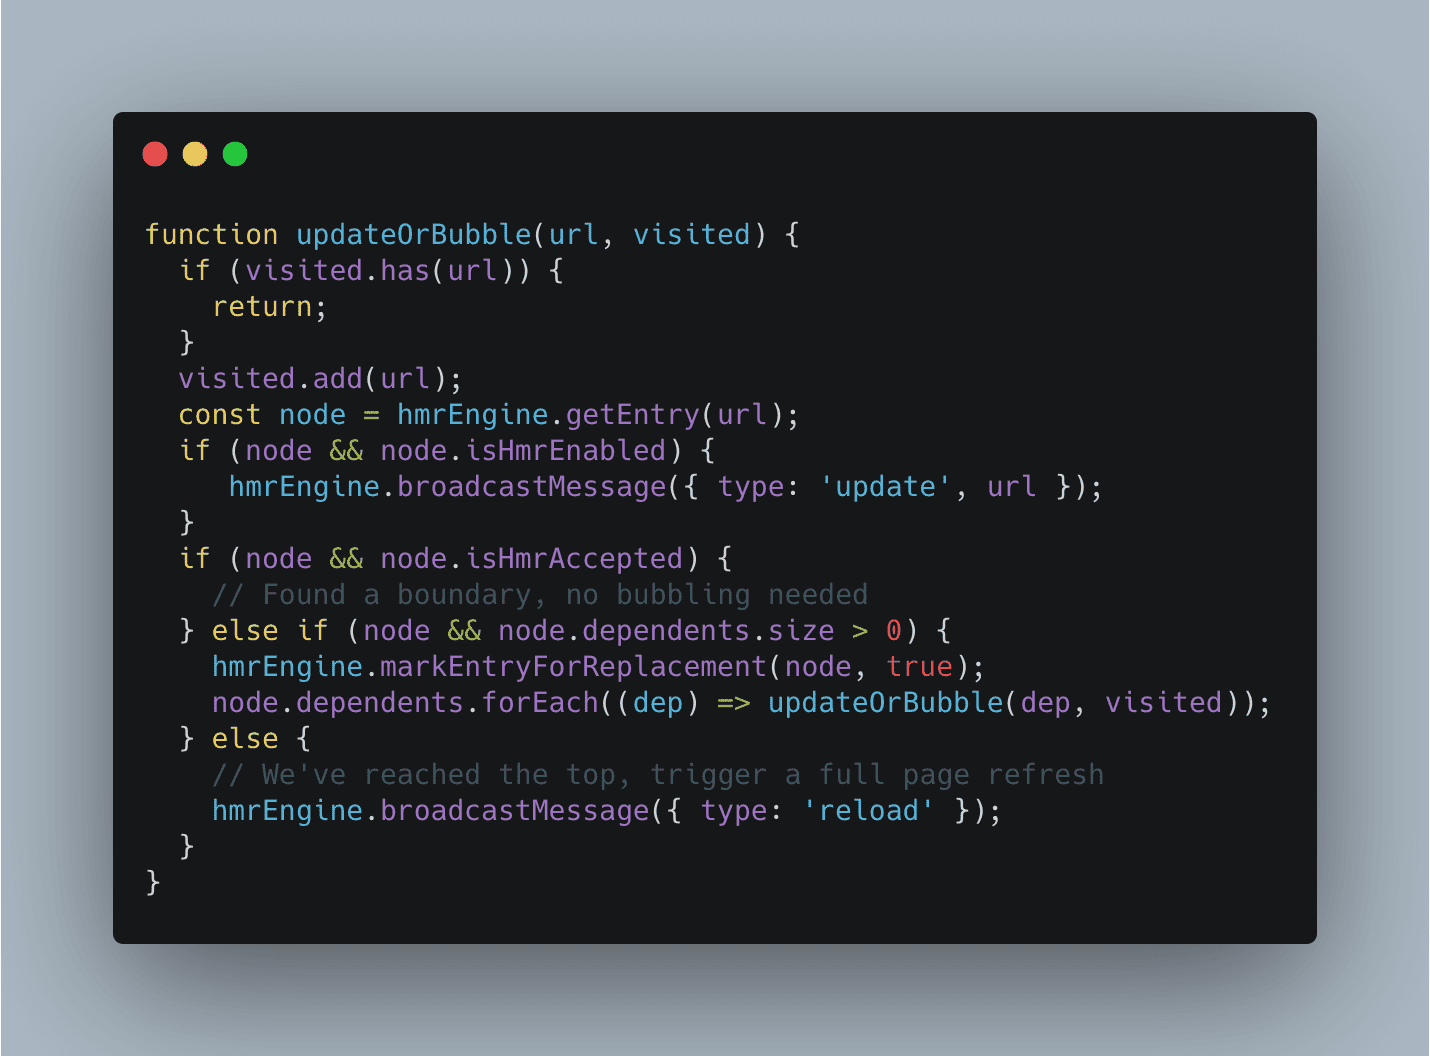Viewport: 1430px width, 1056px height.
Task: Click the 'const' keyword
Action: (x=220, y=415)
